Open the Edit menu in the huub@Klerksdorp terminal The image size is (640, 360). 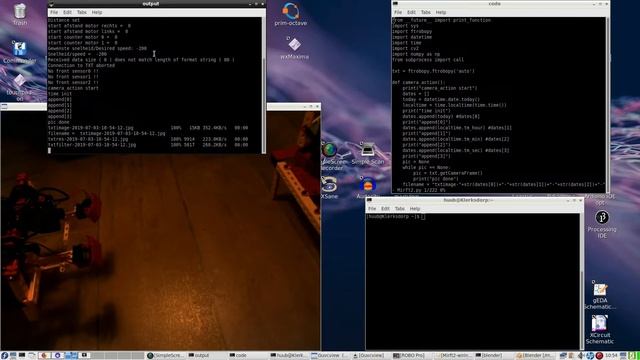(385, 209)
